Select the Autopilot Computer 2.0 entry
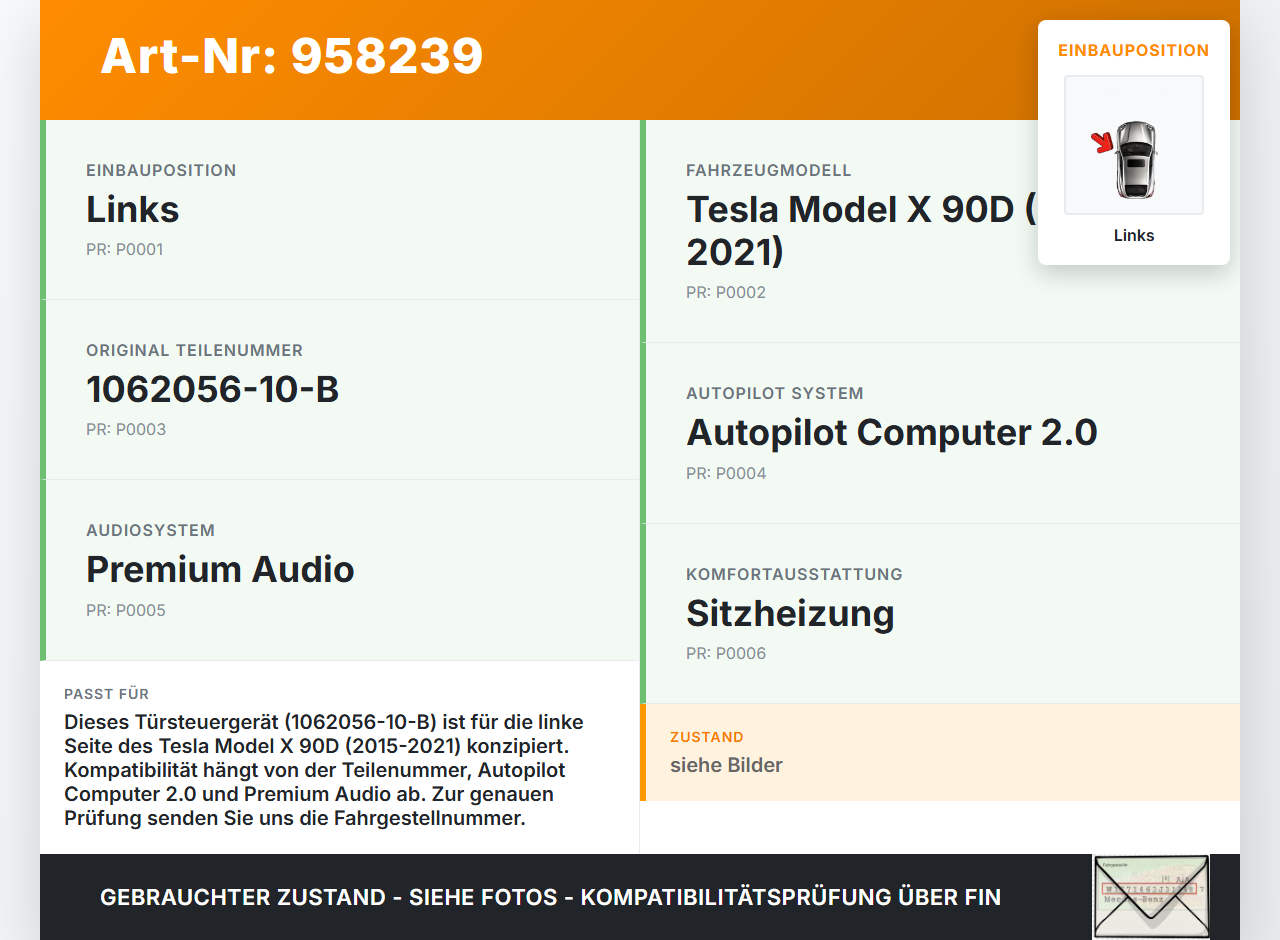Image resolution: width=1280 pixels, height=940 pixels. tap(891, 432)
